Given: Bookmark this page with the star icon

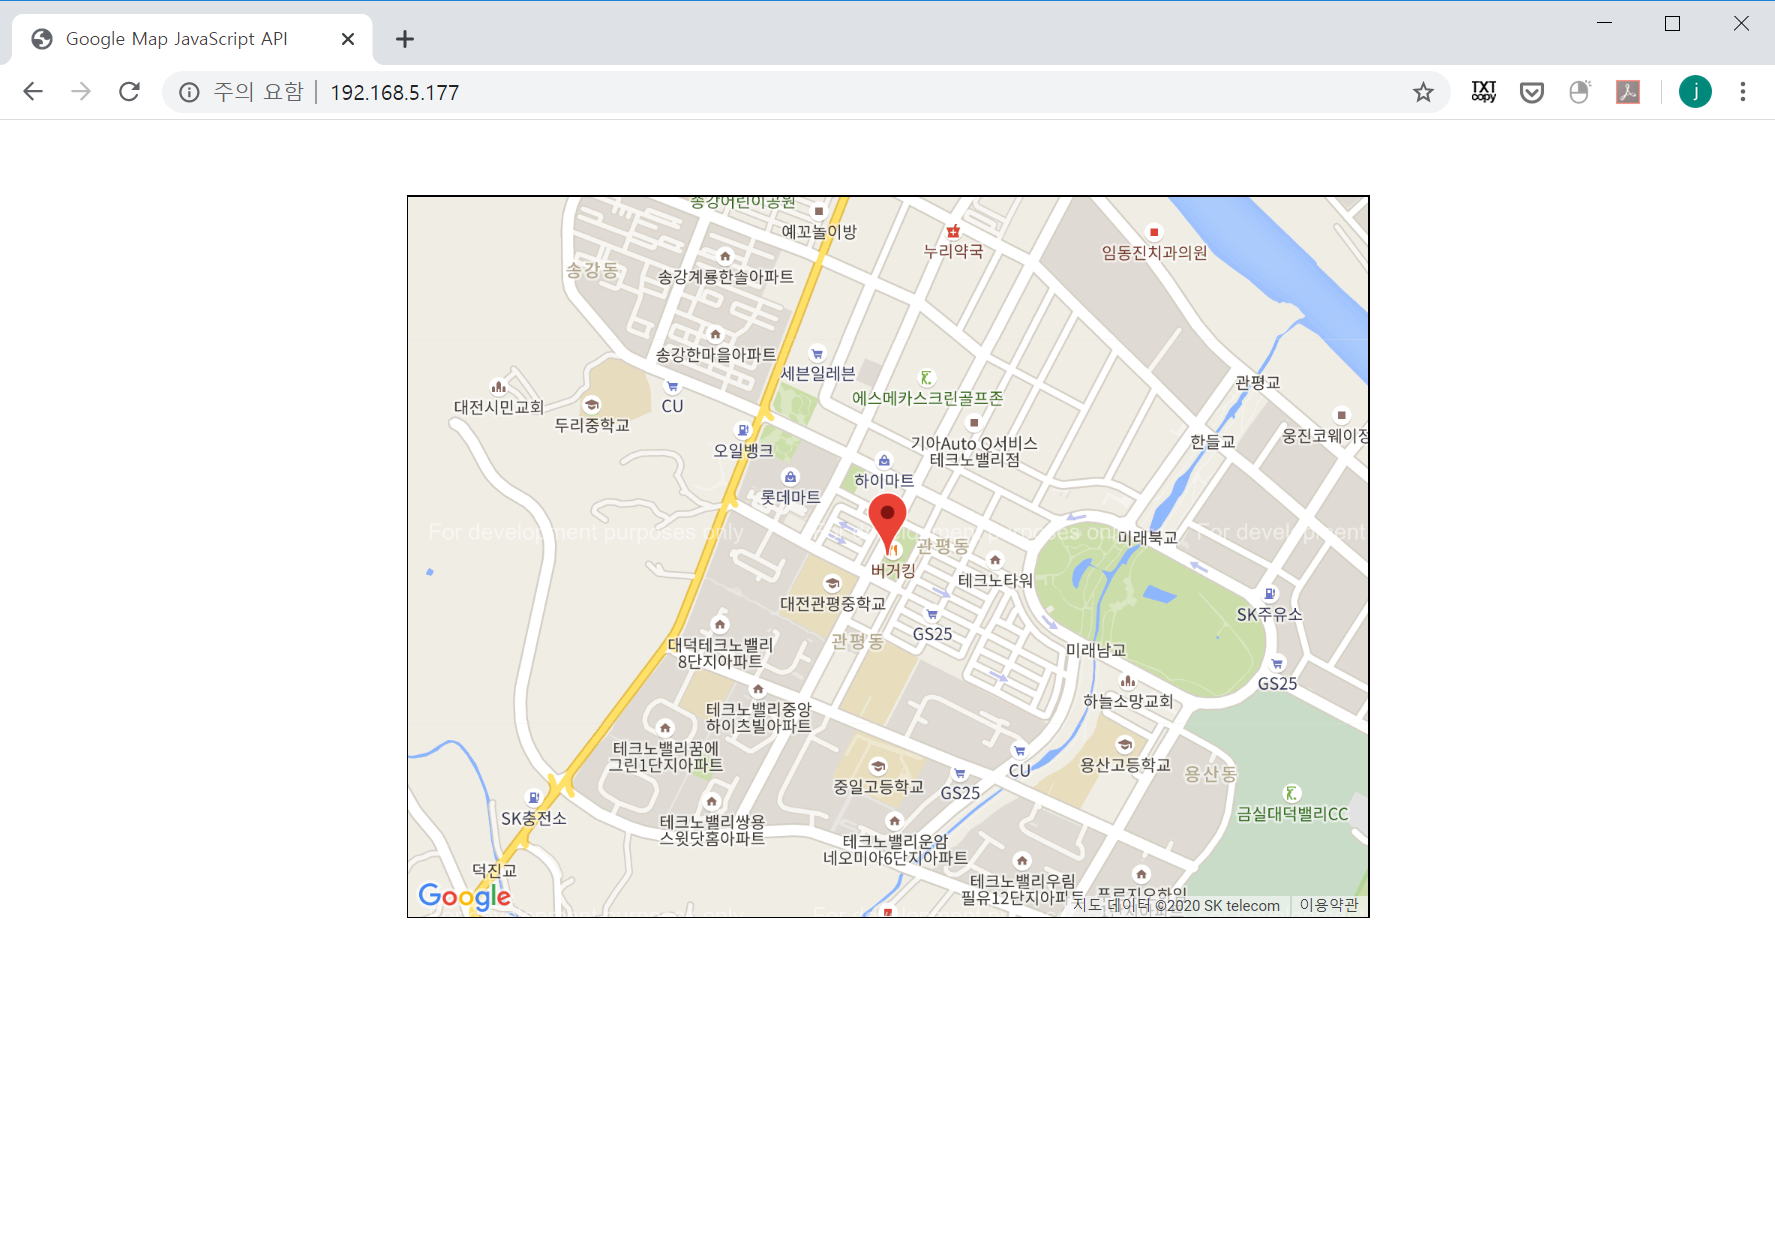Looking at the screenshot, I should click(x=1423, y=92).
